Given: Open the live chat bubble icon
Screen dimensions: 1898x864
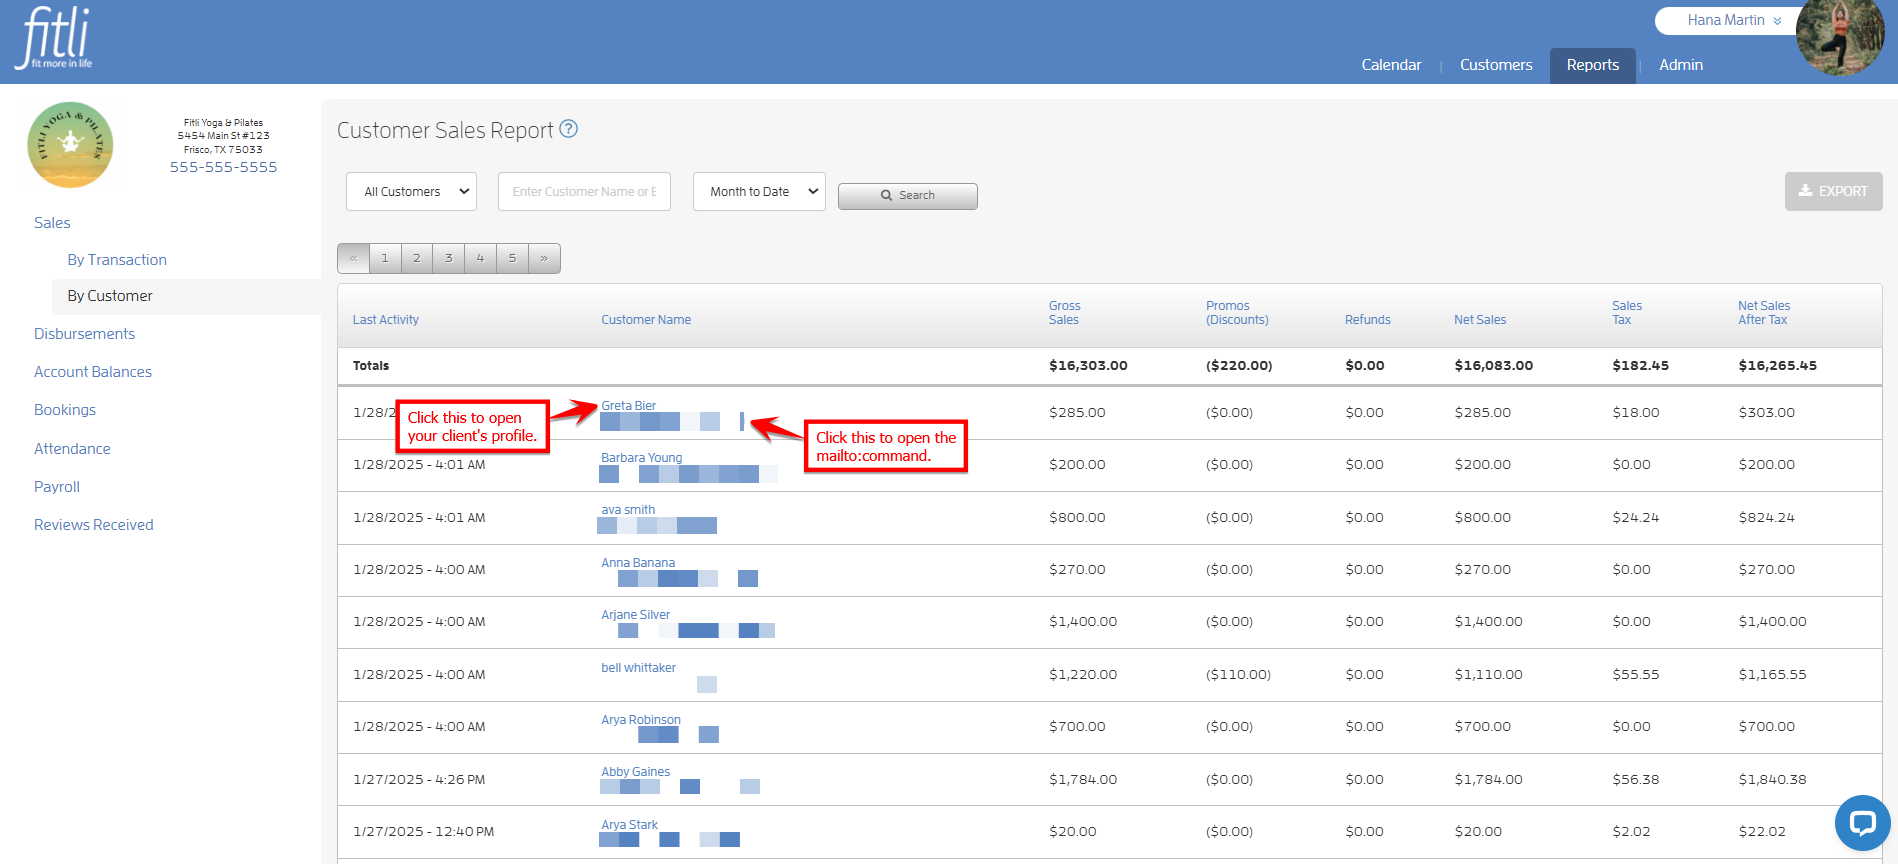Looking at the screenshot, I should (1862, 823).
